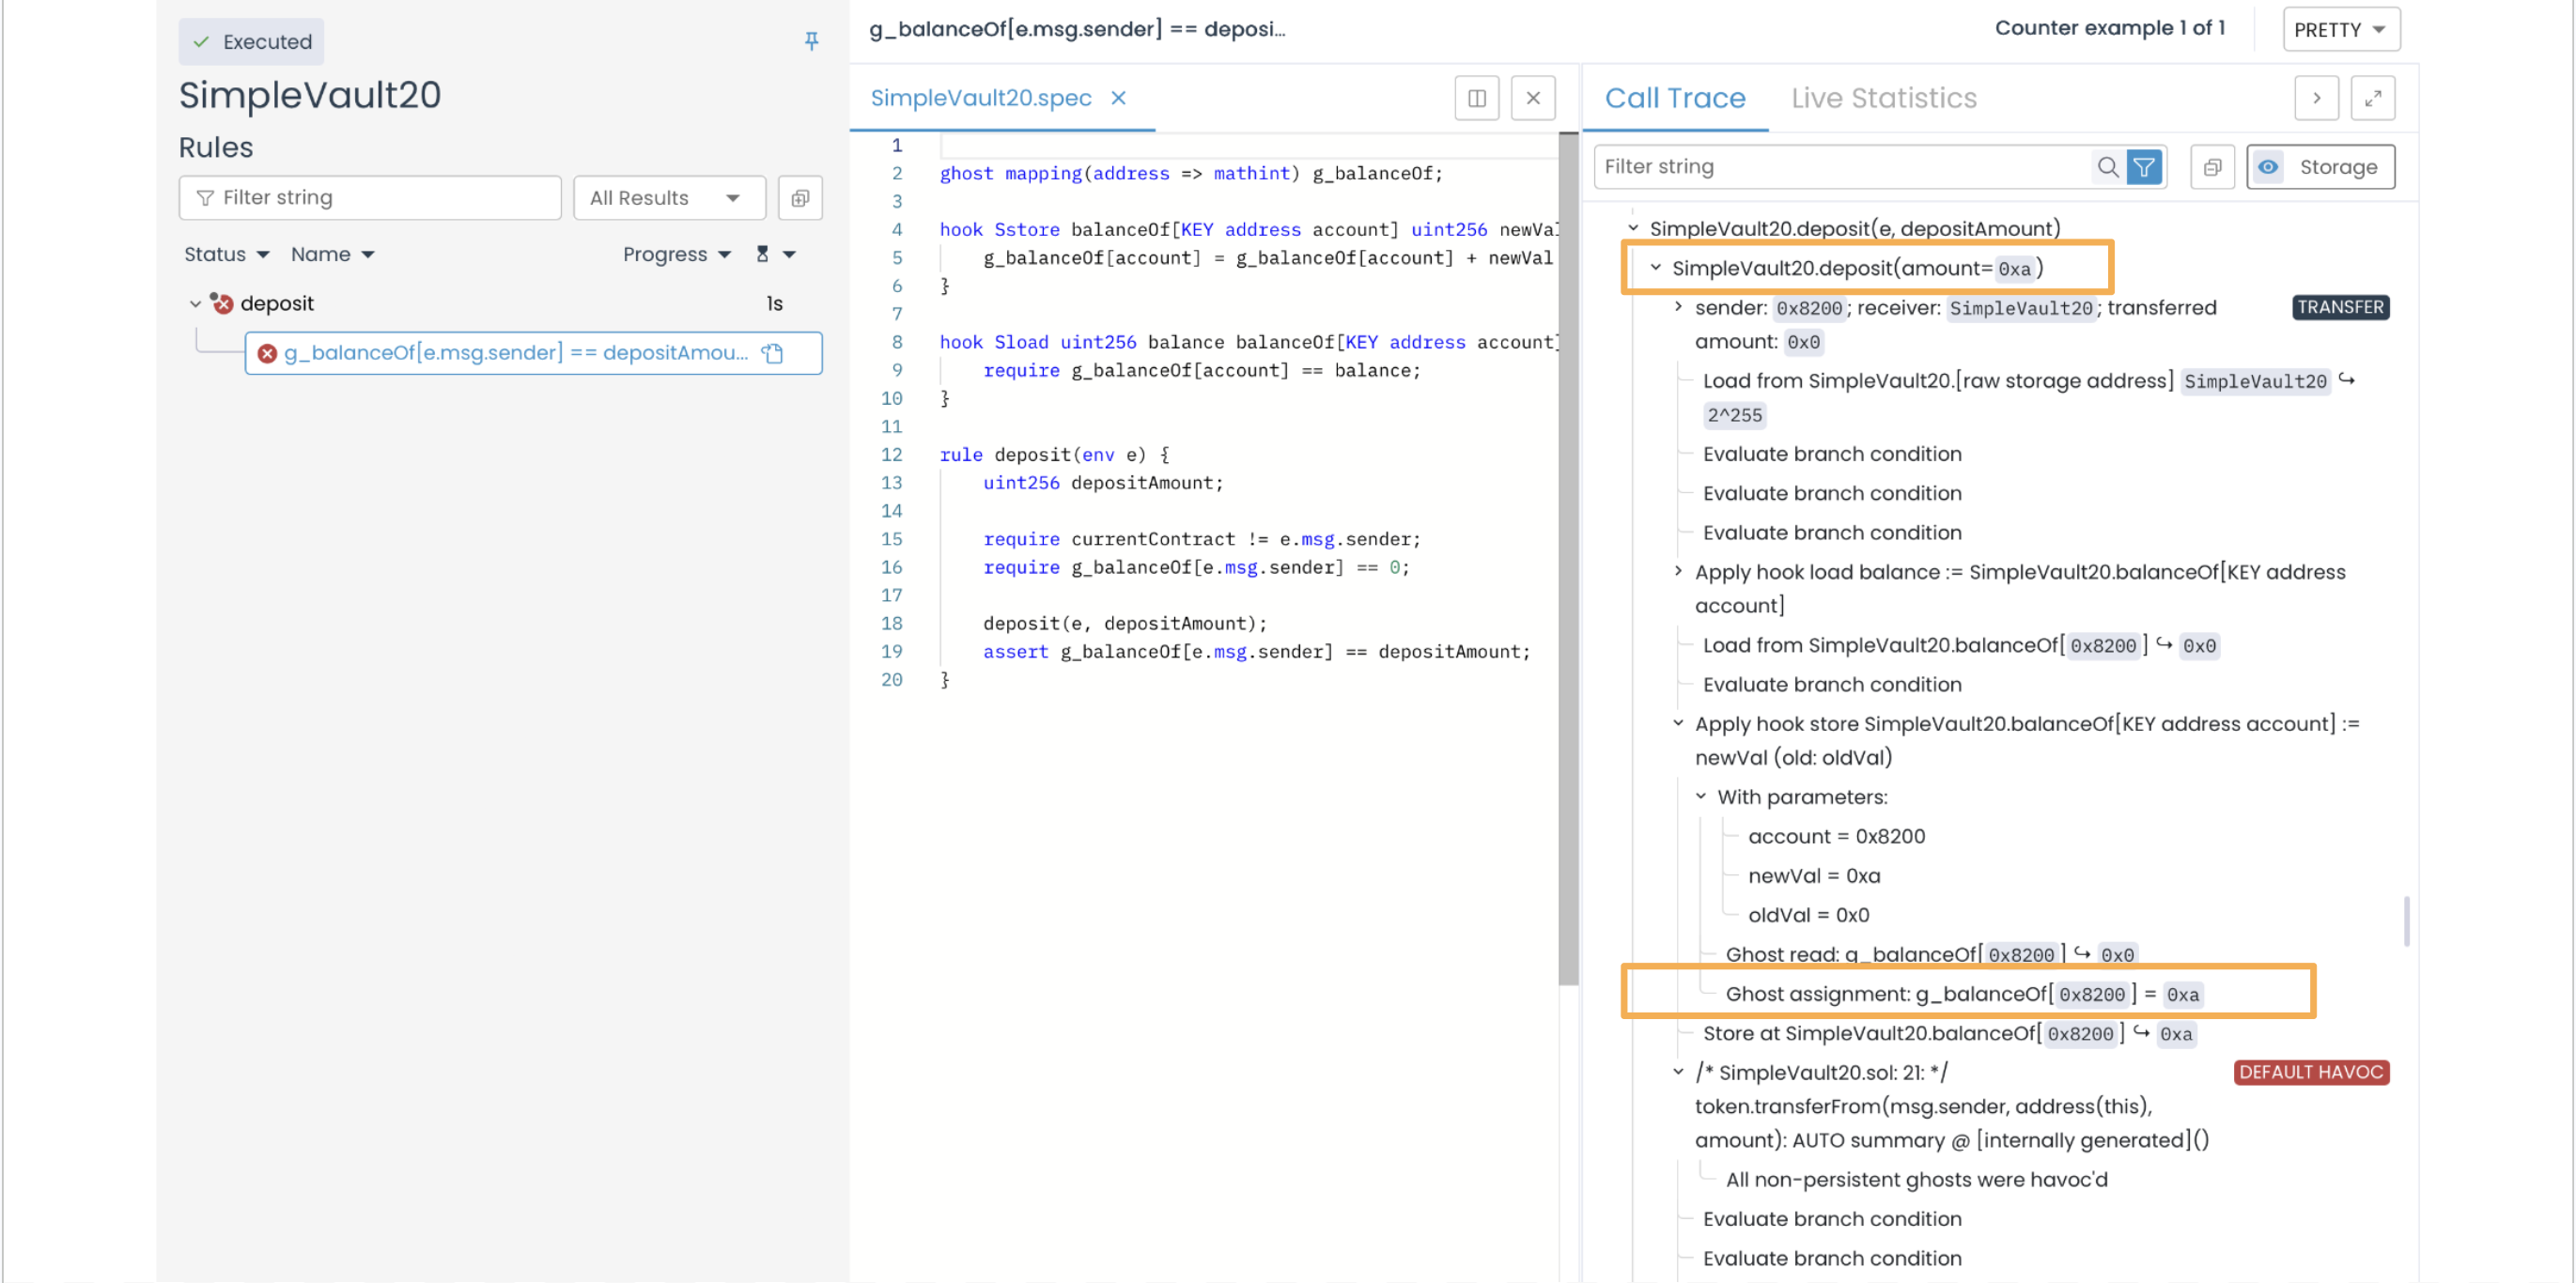
Task: Click the copy icon next to All Results
Action: (x=800, y=198)
